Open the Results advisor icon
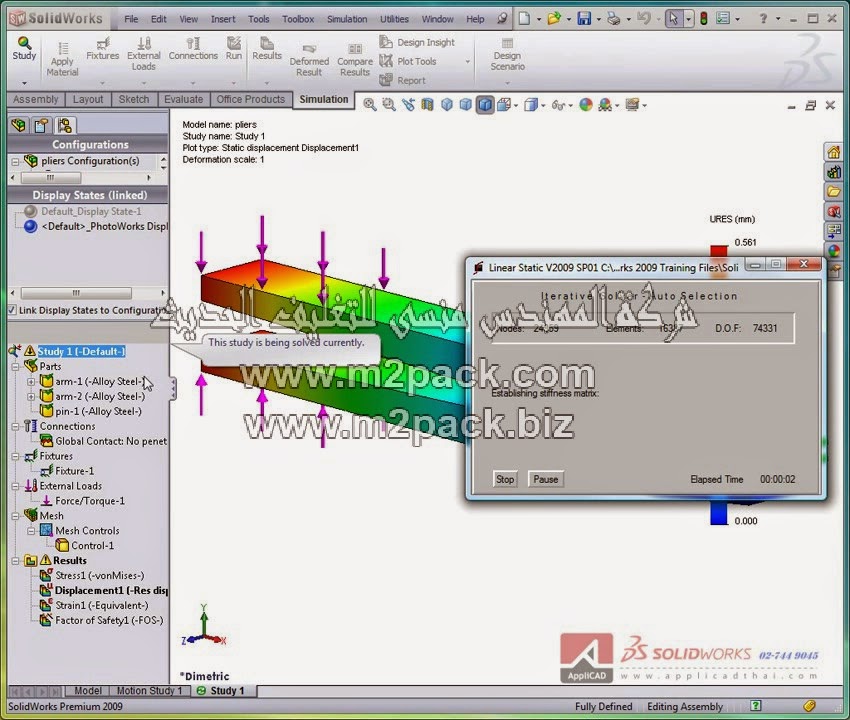This screenshot has width=850, height=720. (267, 43)
